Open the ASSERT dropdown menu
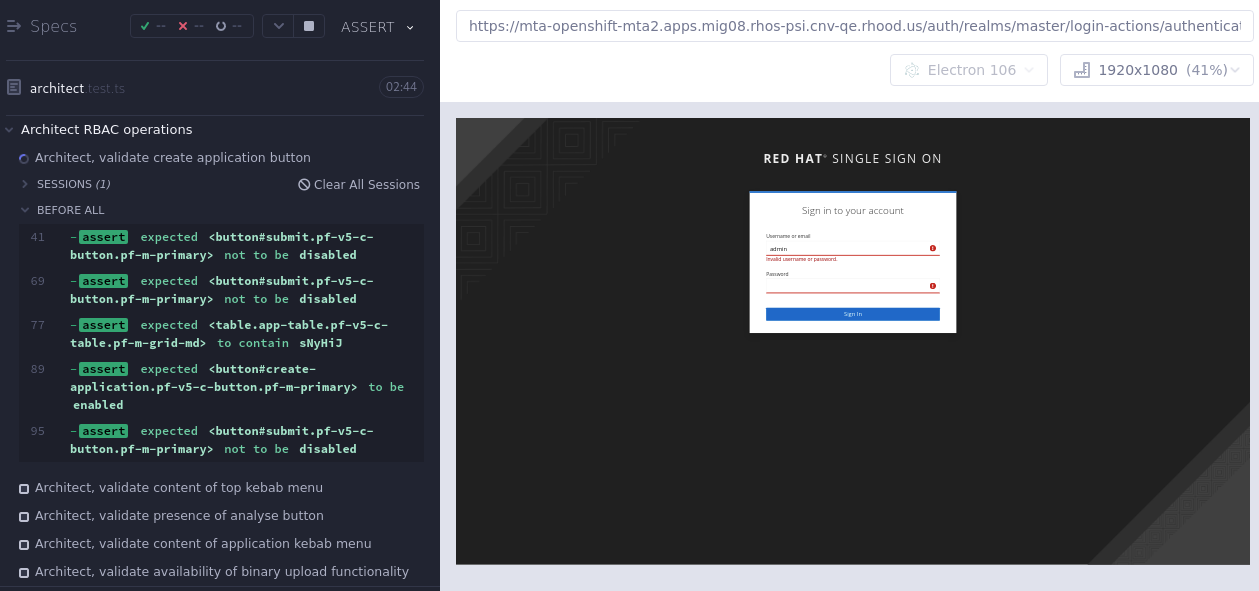This screenshot has height=591, width=1259. pos(378,27)
